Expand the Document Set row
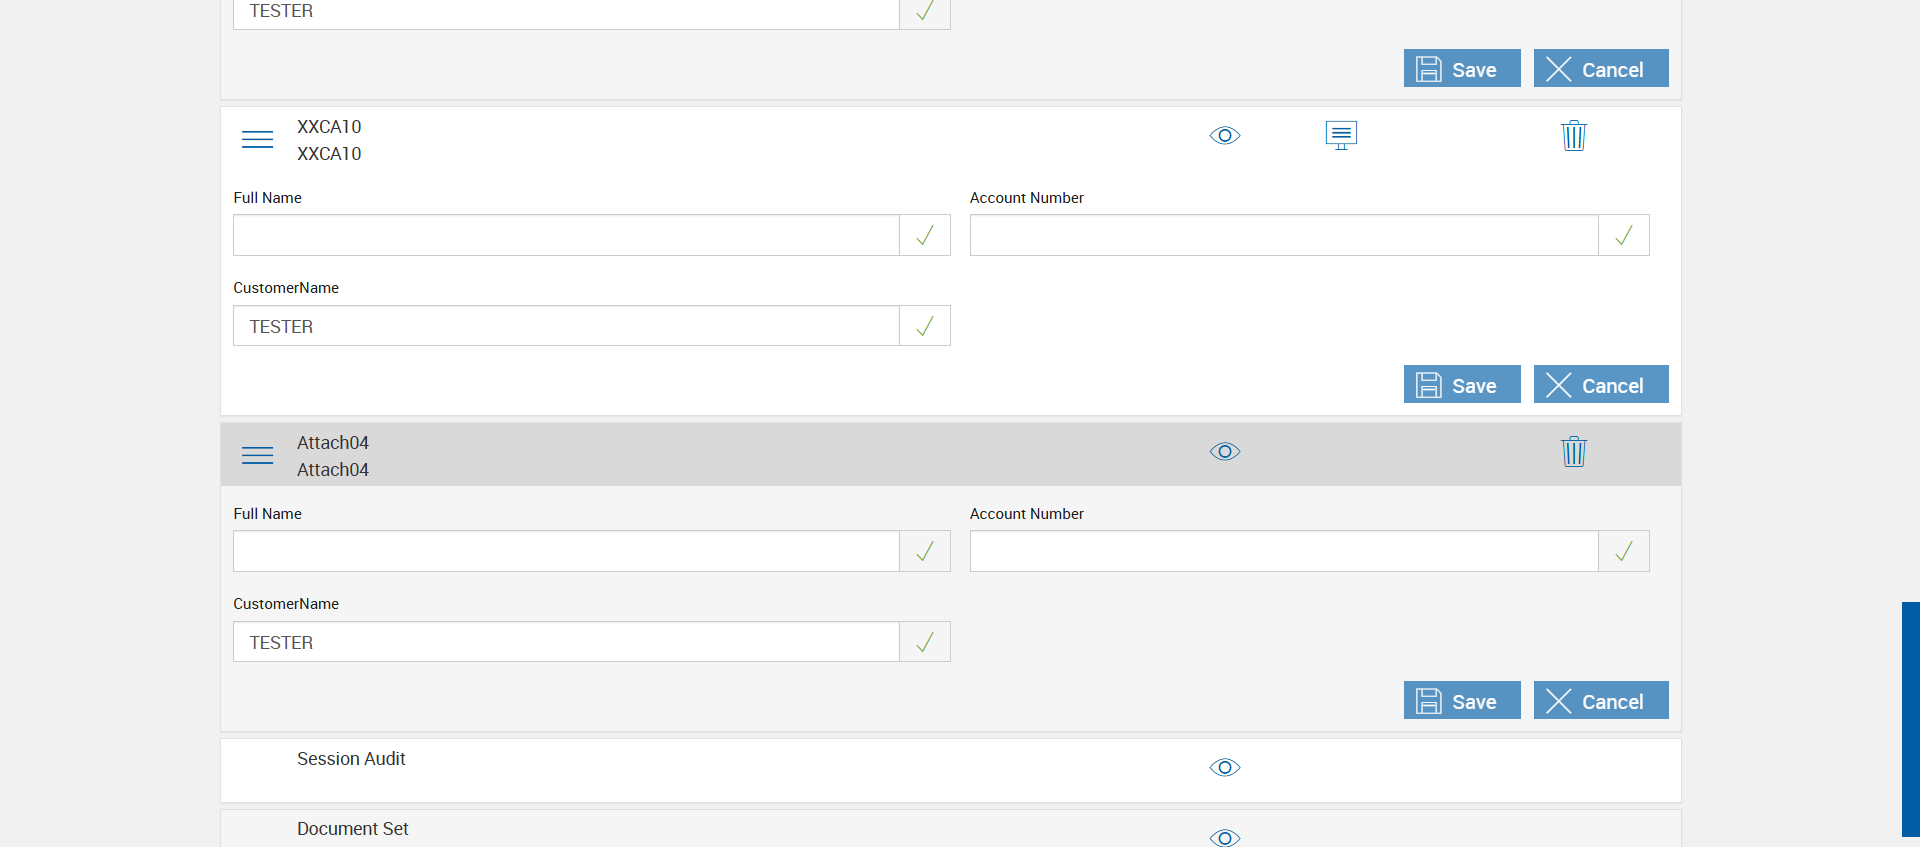Image resolution: width=1920 pixels, height=847 pixels. [x=352, y=829]
